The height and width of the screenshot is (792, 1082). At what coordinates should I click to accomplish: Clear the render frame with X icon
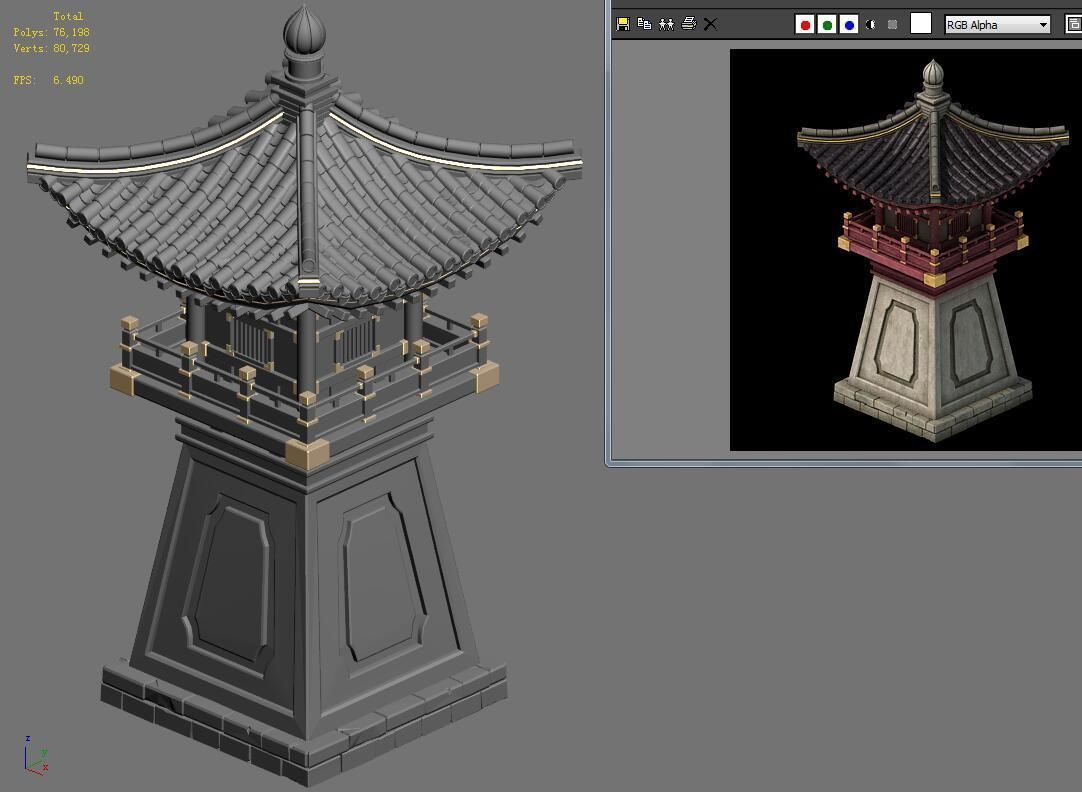point(711,24)
